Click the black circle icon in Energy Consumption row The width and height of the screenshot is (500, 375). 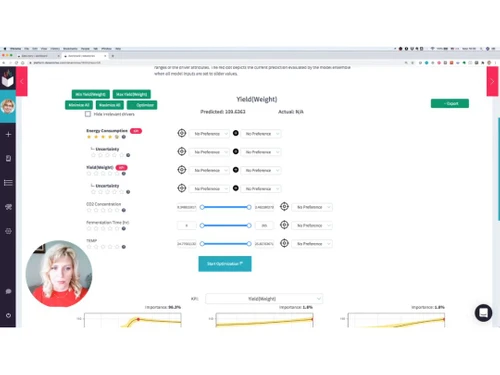236,133
